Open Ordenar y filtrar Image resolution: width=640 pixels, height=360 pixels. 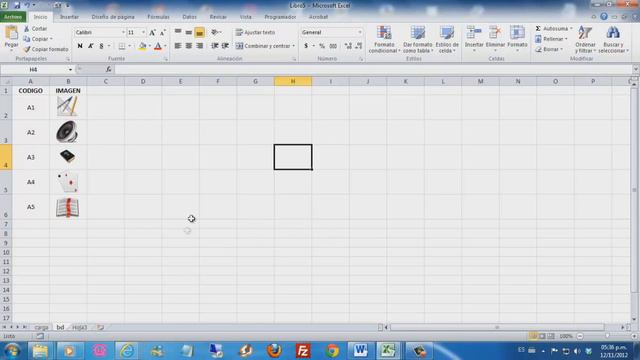click(585, 39)
